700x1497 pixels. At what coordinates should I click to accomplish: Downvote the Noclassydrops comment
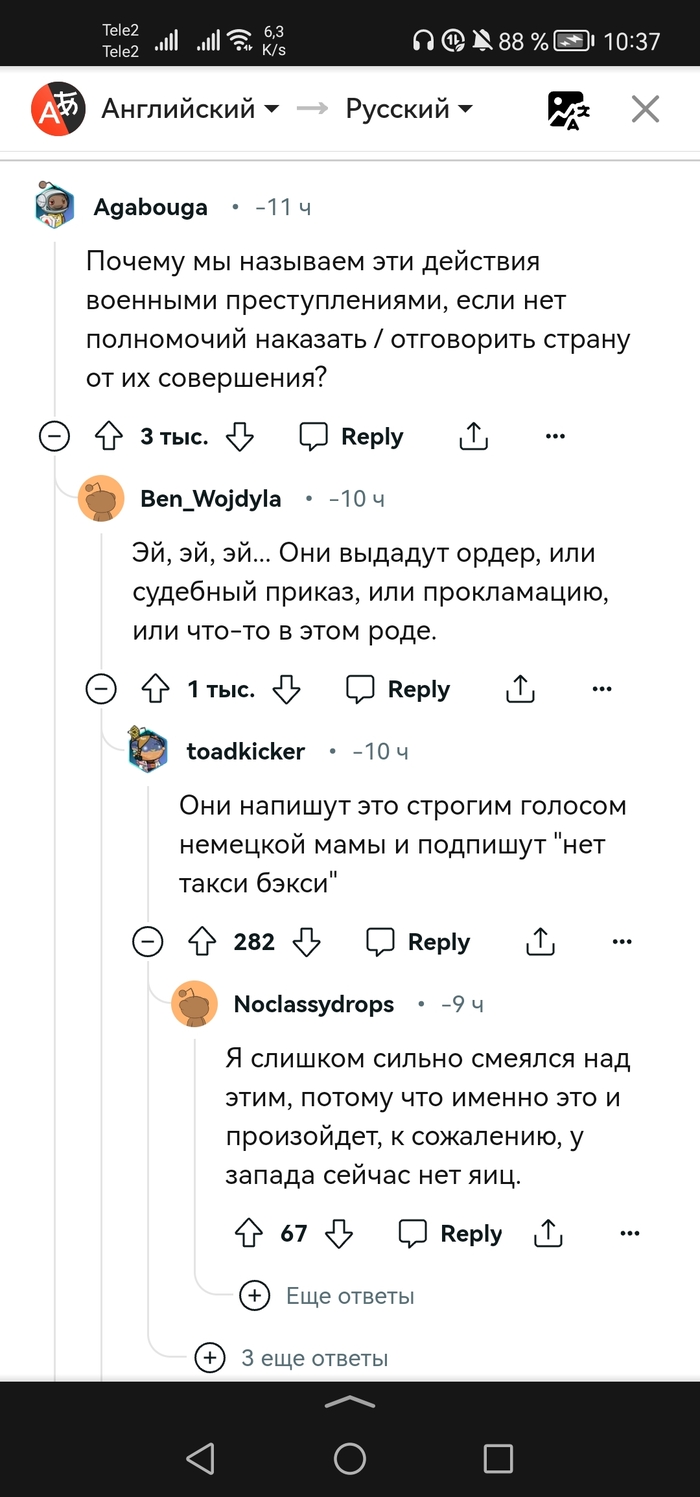click(x=340, y=1234)
